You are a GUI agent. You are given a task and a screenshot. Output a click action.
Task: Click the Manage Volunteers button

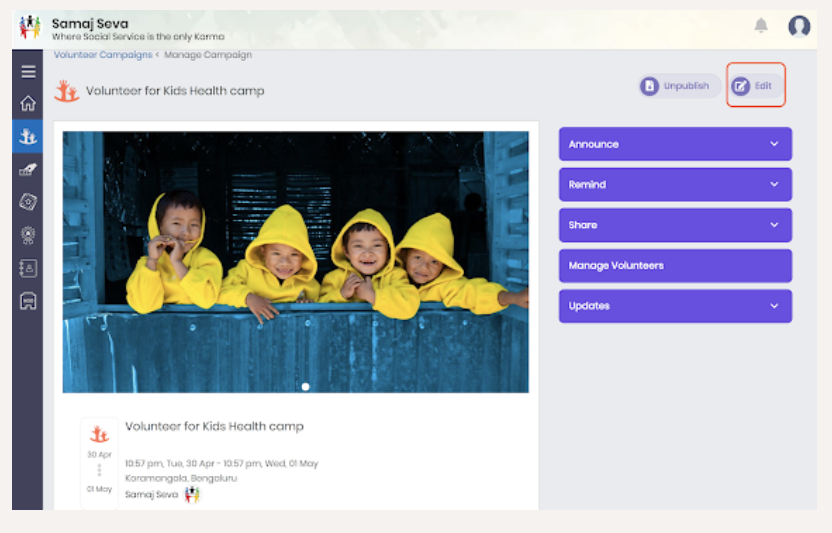[675, 266]
